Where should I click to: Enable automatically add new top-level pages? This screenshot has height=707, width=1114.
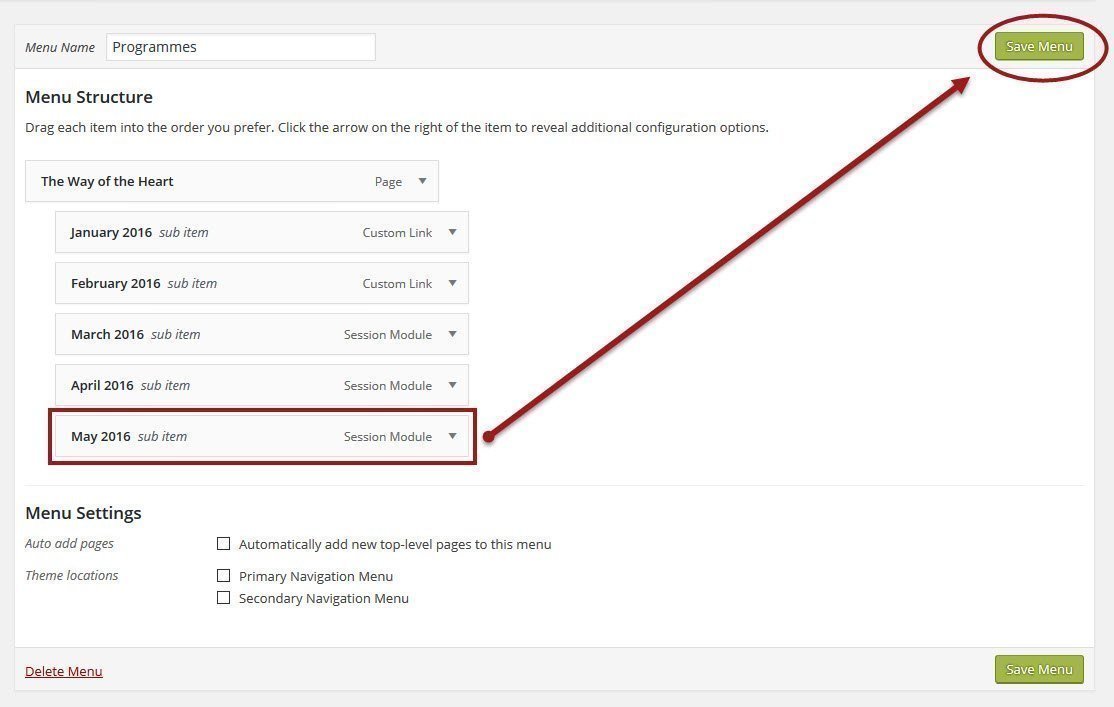tap(224, 543)
